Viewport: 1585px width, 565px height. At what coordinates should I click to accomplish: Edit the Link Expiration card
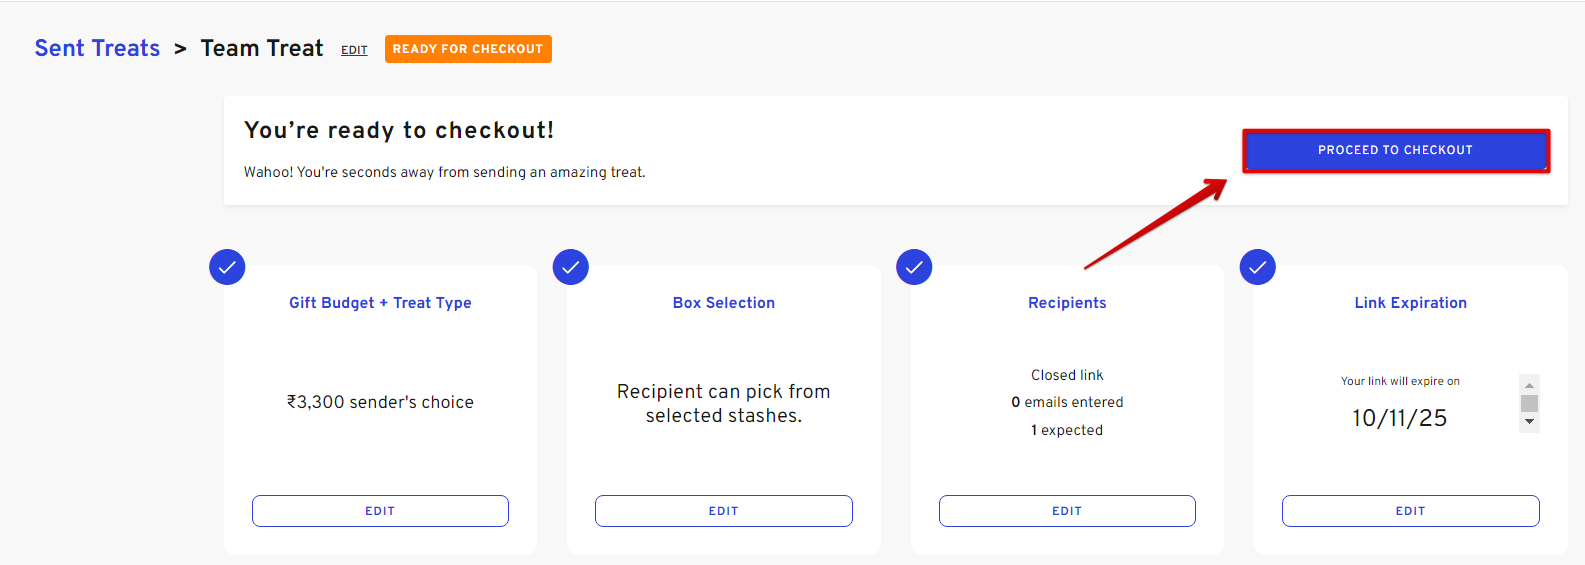[1411, 511]
